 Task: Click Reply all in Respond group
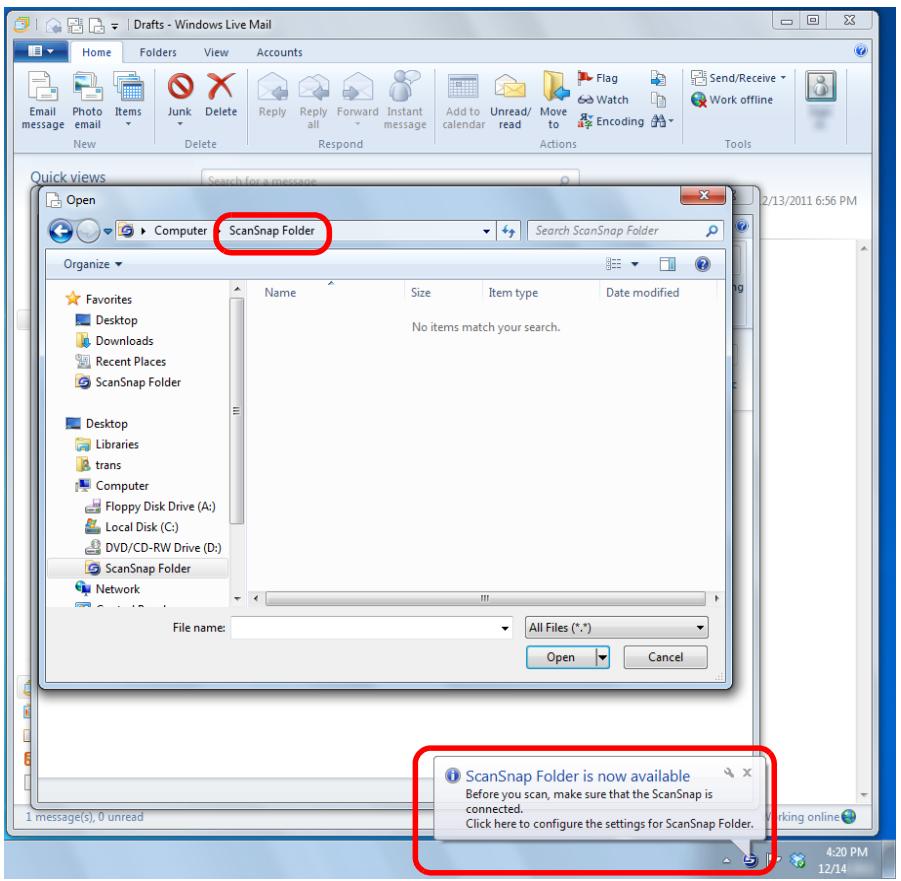click(x=313, y=101)
